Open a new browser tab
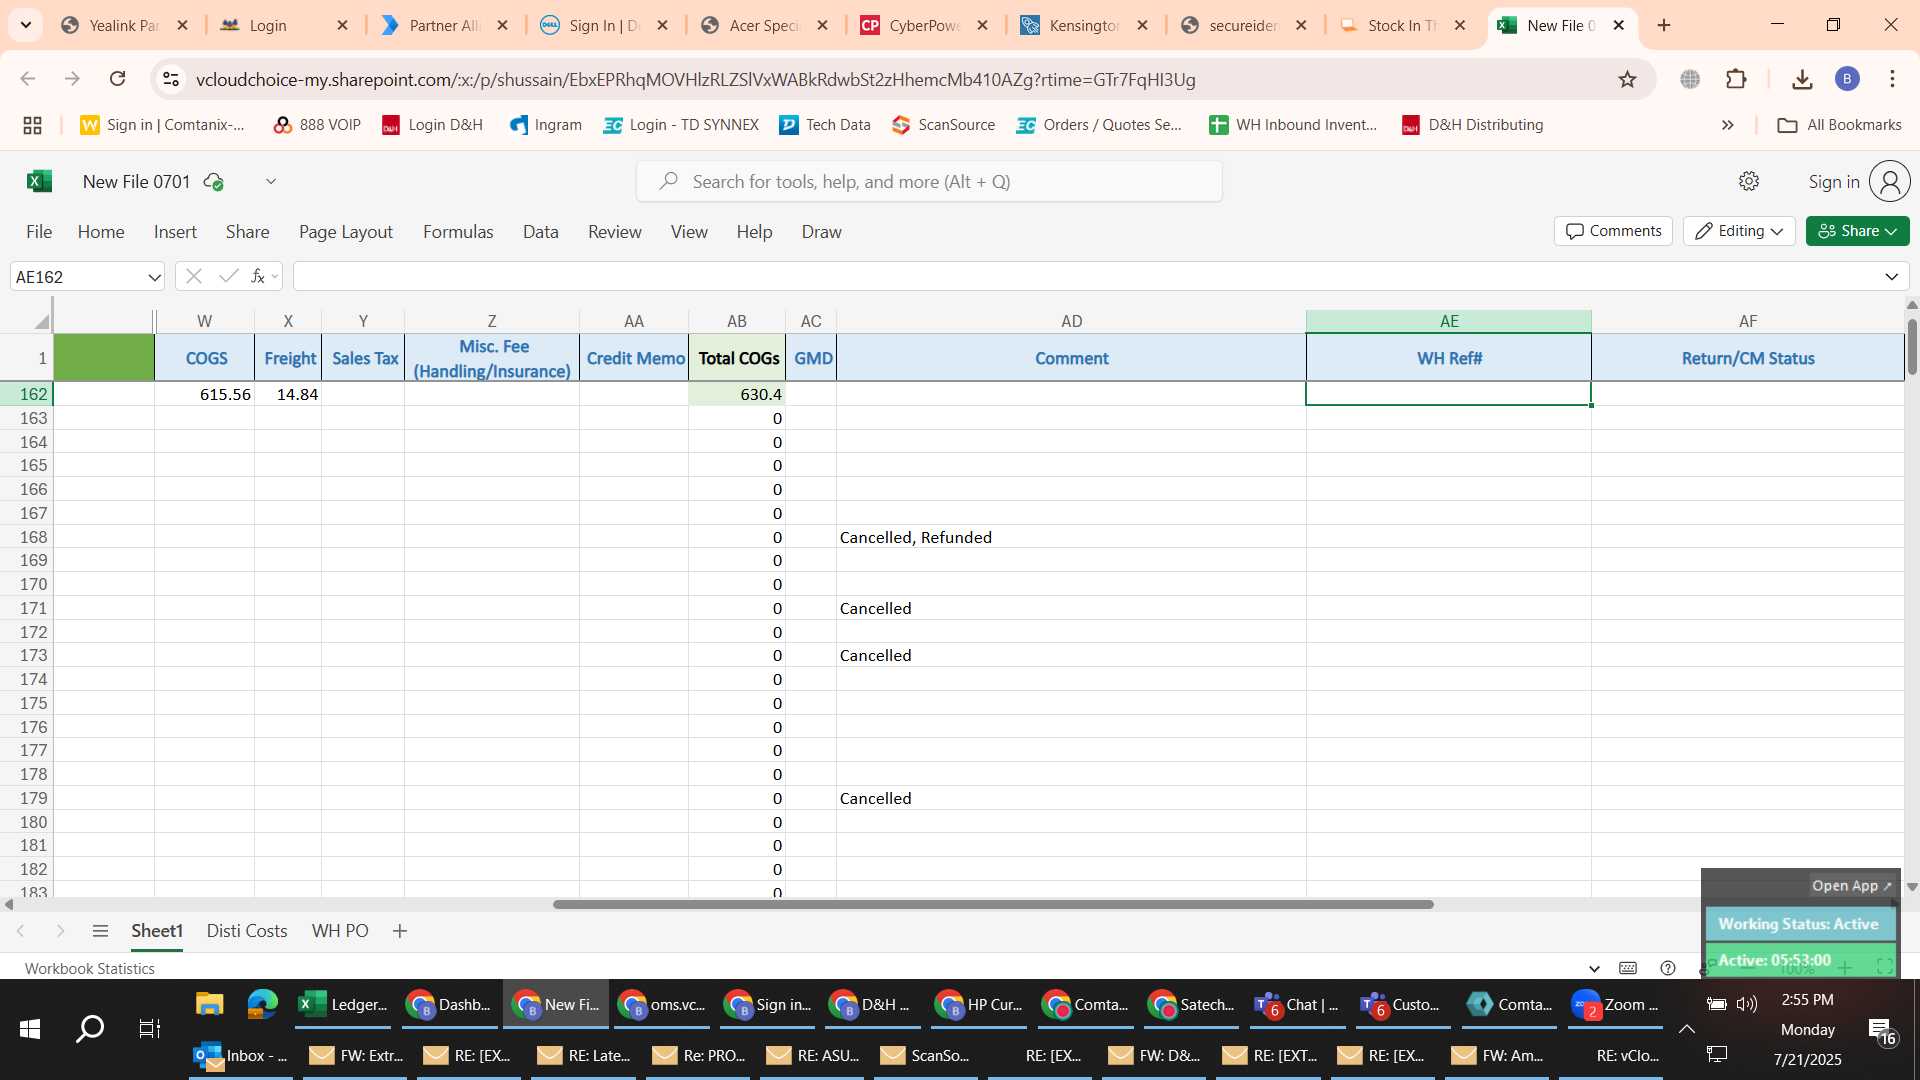Image resolution: width=1920 pixels, height=1080 pixels. (1664, 25)
